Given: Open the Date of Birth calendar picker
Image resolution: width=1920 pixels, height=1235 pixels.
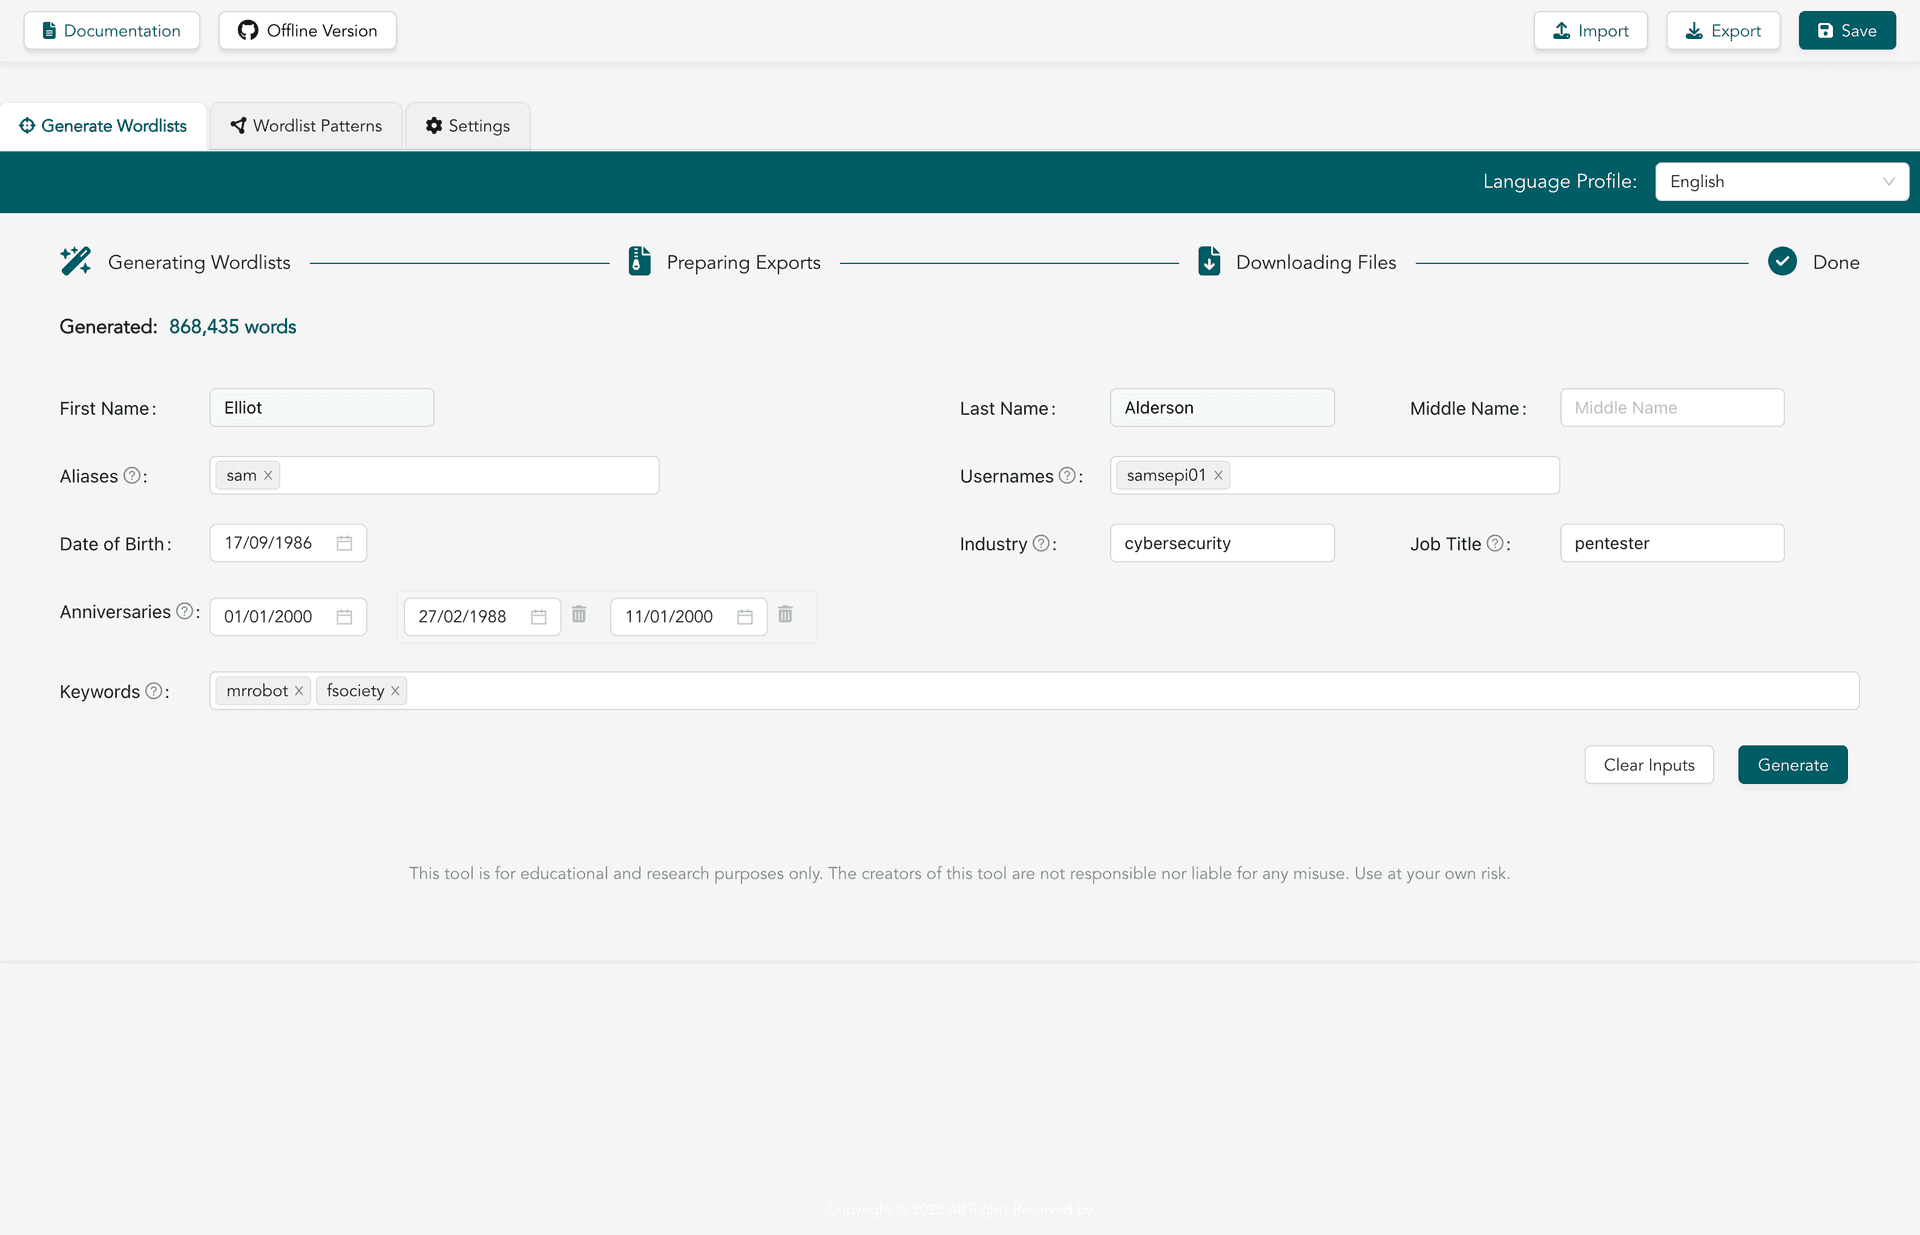Looking at the screenshot, I should 343,542.
